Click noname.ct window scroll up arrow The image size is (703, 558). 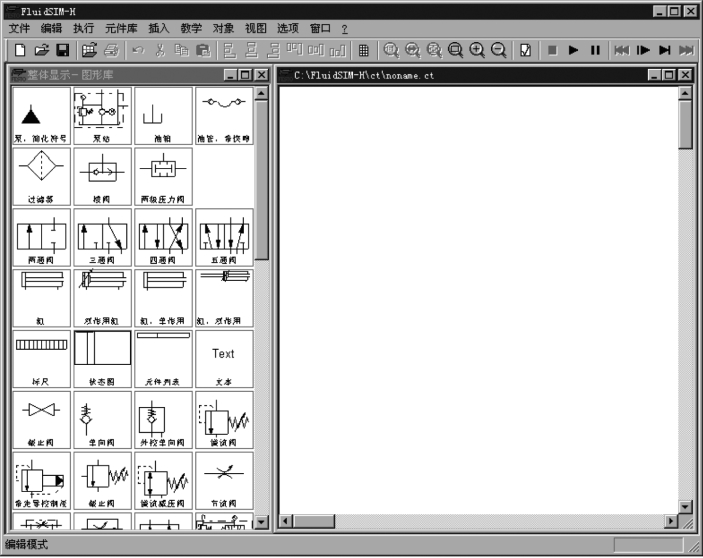685,93
